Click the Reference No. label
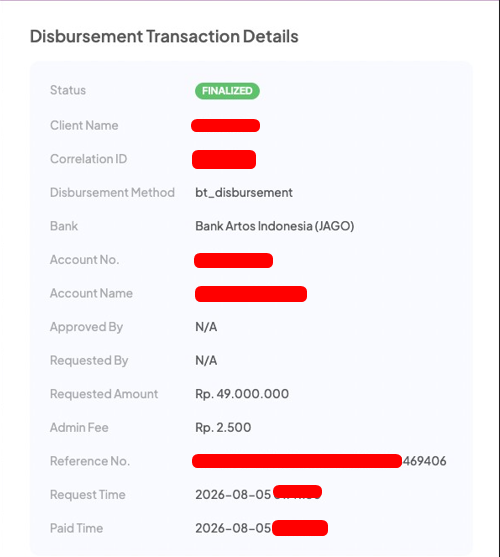This screenshot has height=557, width=500. coord(90,461)
